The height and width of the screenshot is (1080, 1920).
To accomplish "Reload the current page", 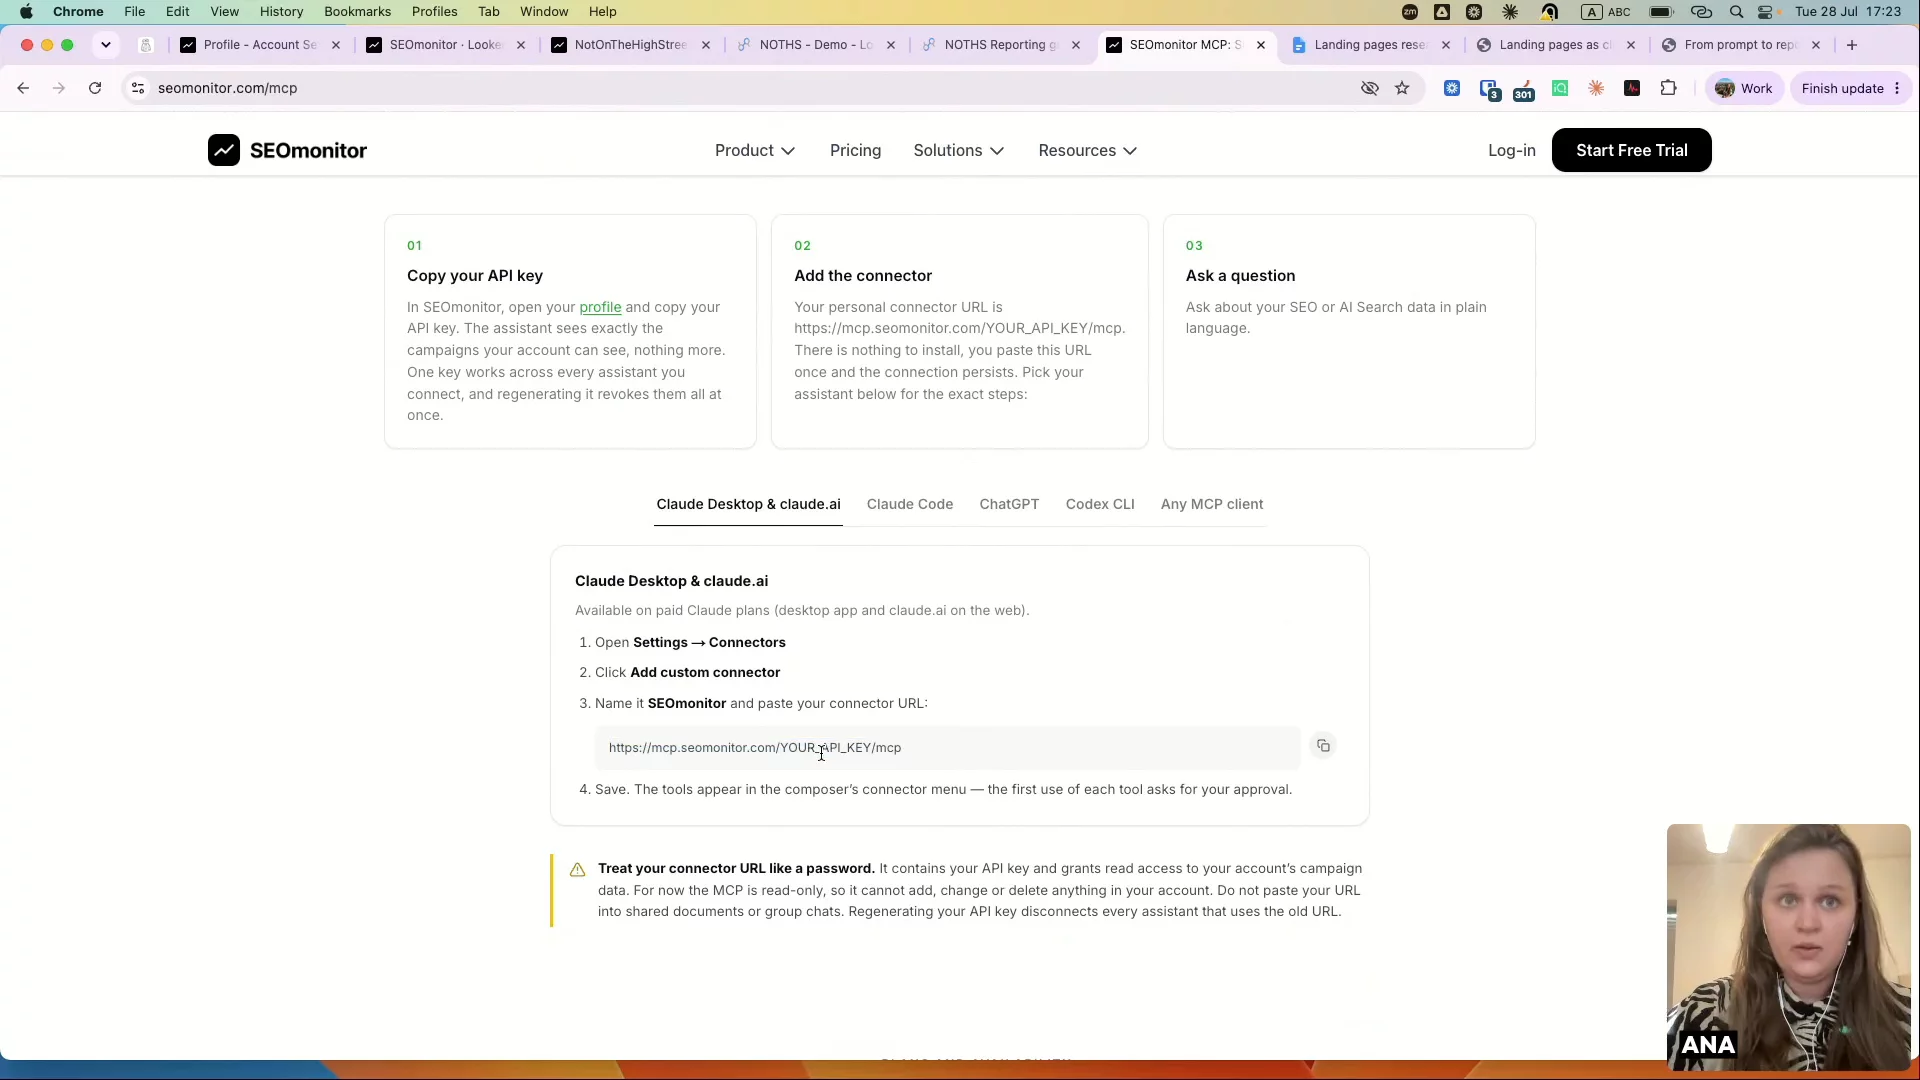I will tap(95, 88).
